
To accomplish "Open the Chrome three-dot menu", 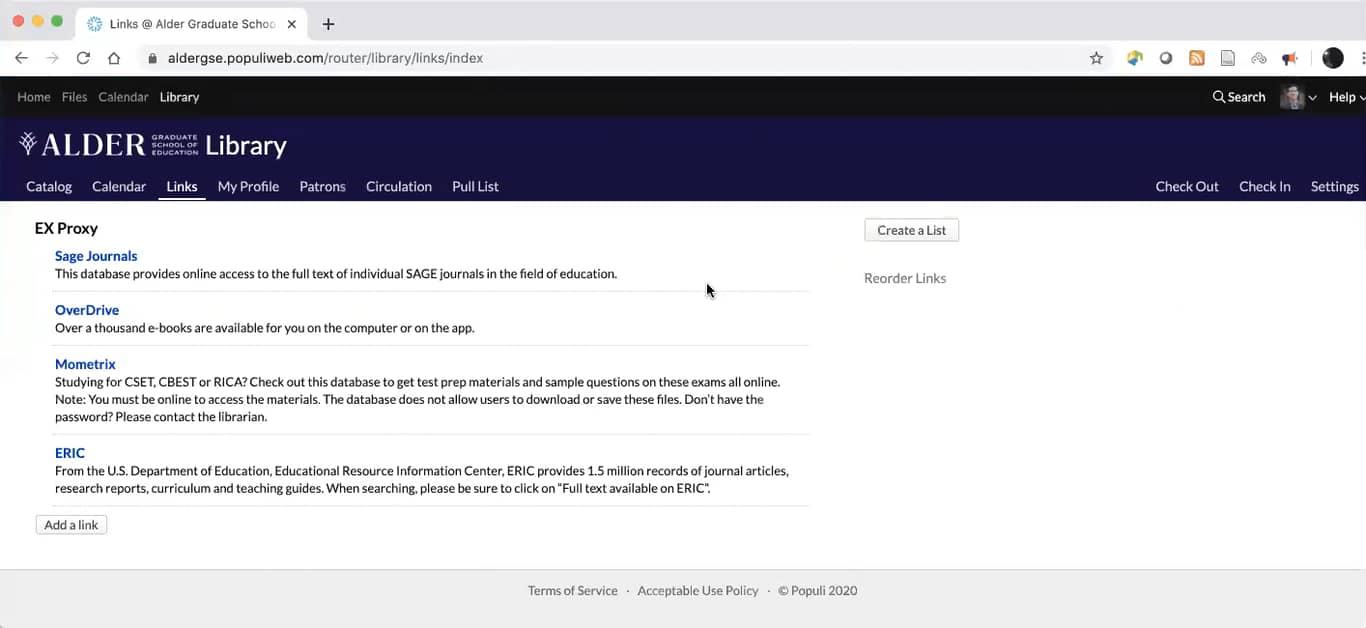I will pos(1361,58).
